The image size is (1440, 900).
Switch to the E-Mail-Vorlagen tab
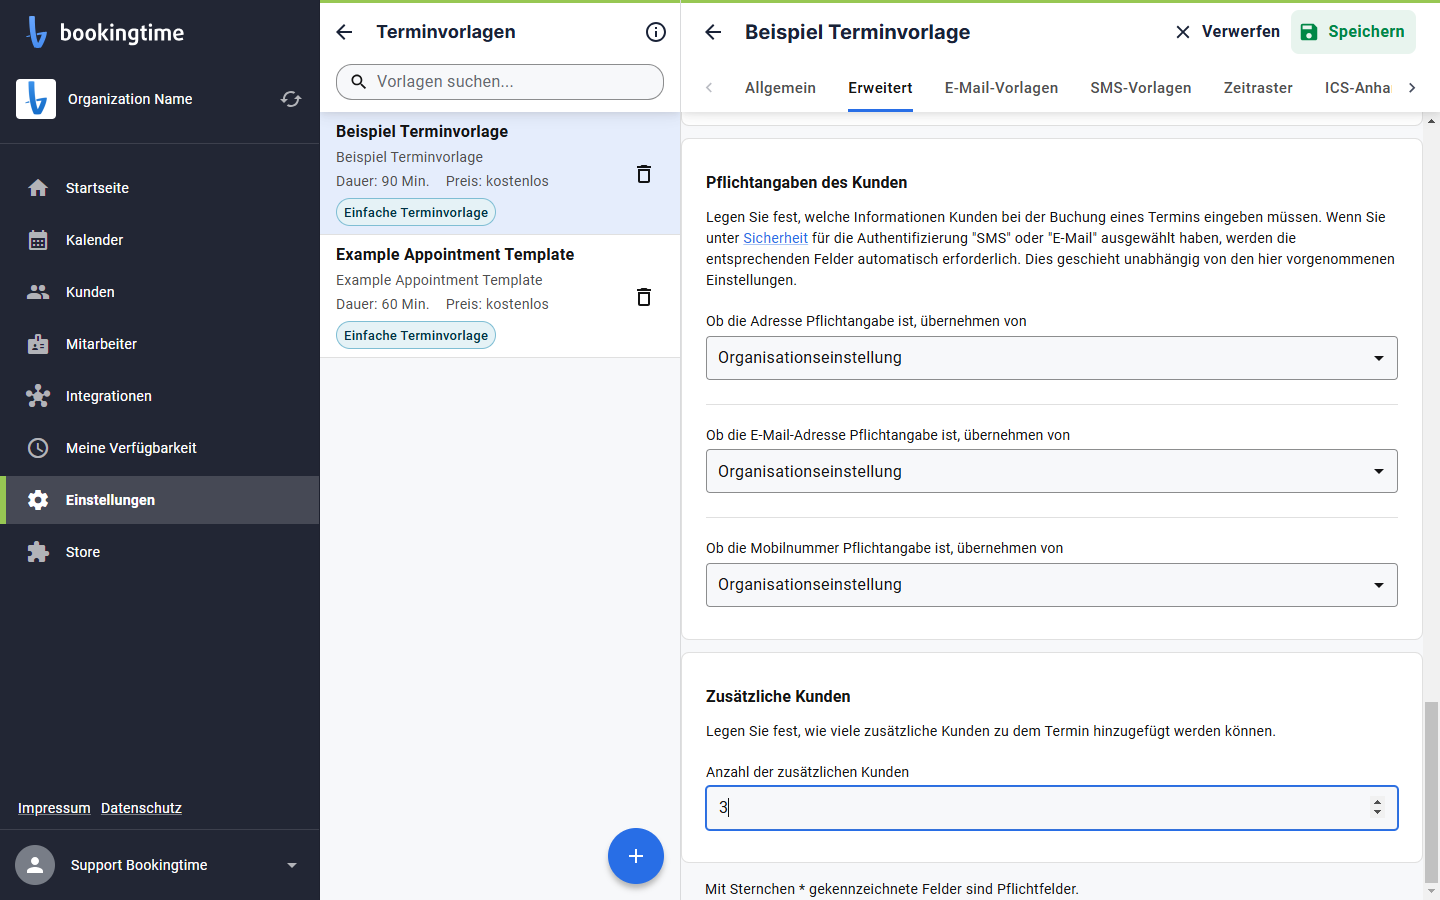point(1001,88)
